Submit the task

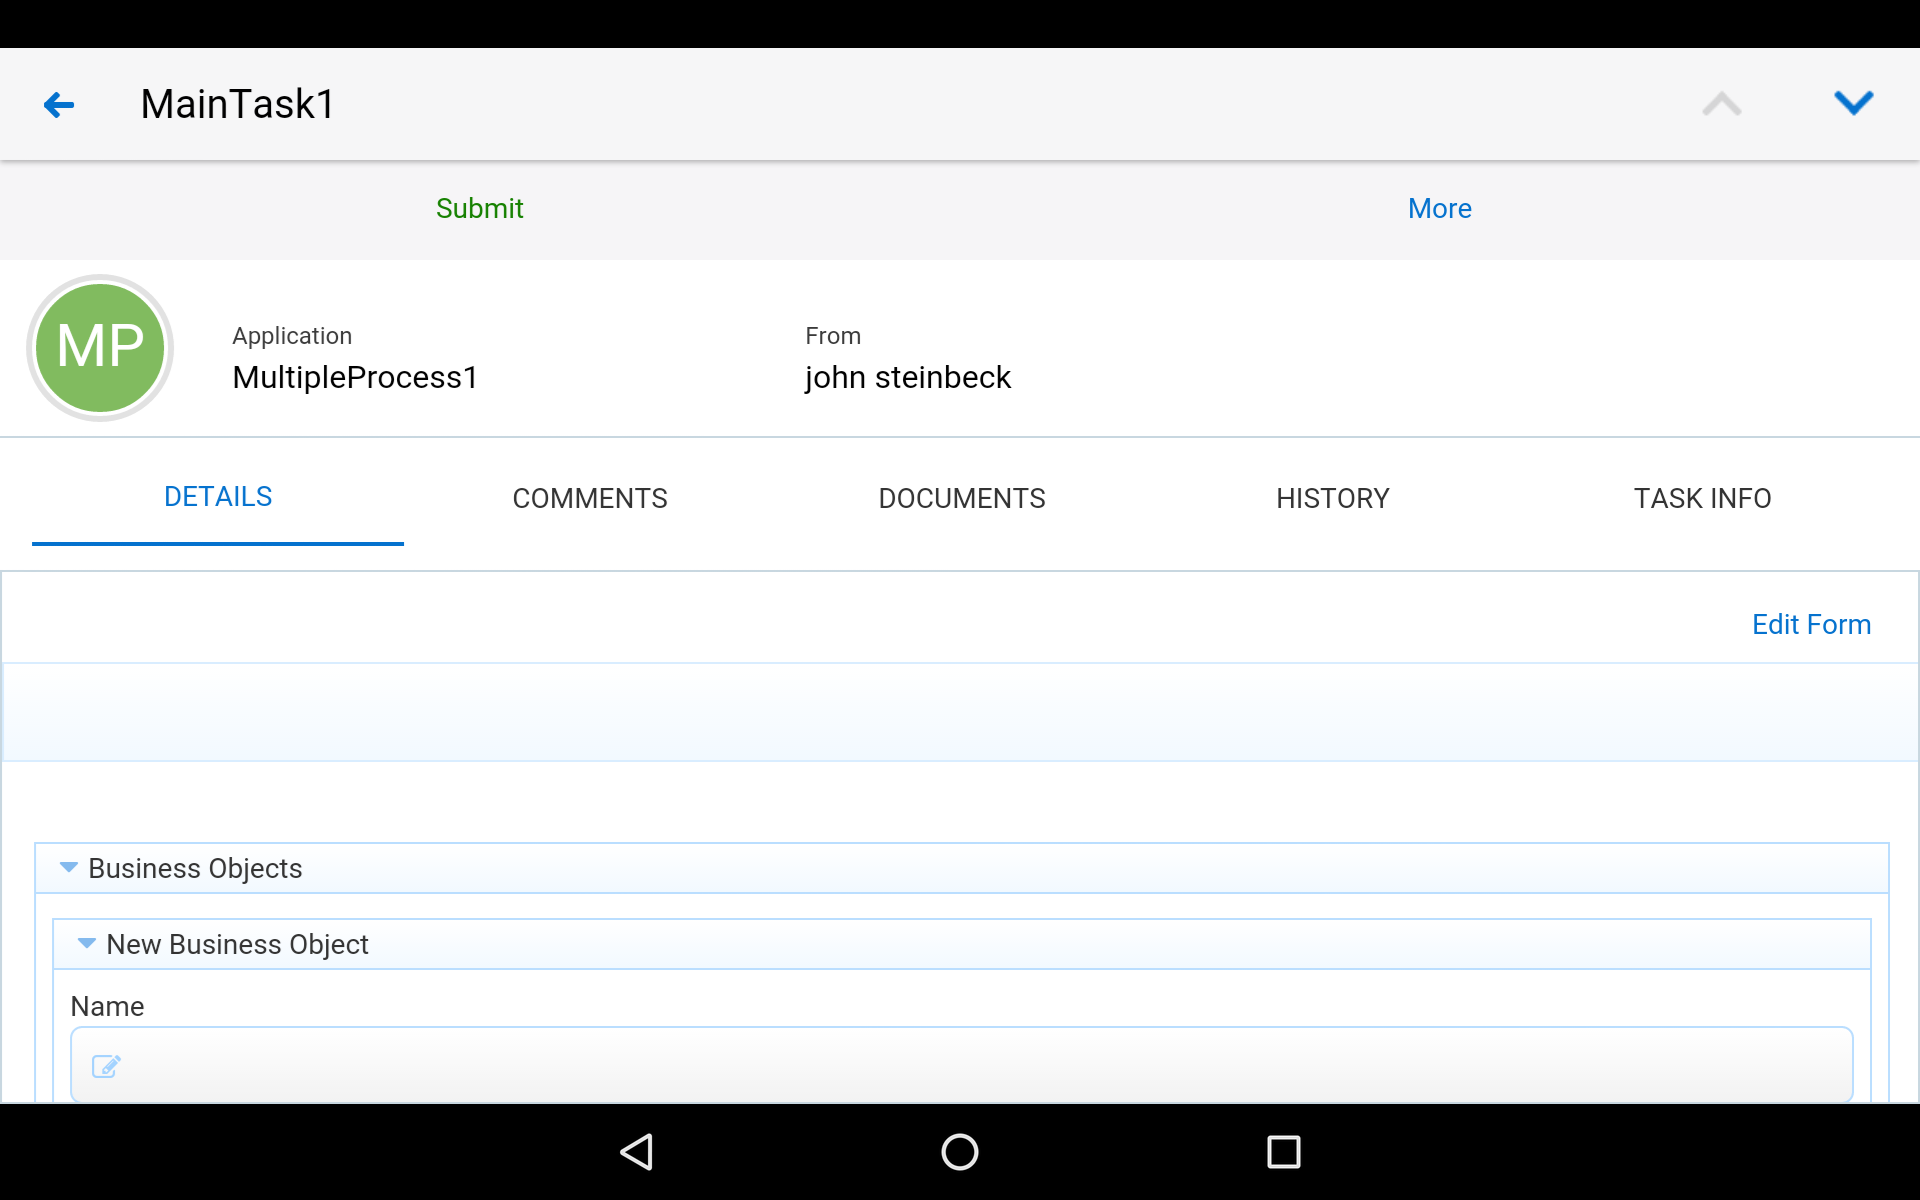tap(480, 208)
